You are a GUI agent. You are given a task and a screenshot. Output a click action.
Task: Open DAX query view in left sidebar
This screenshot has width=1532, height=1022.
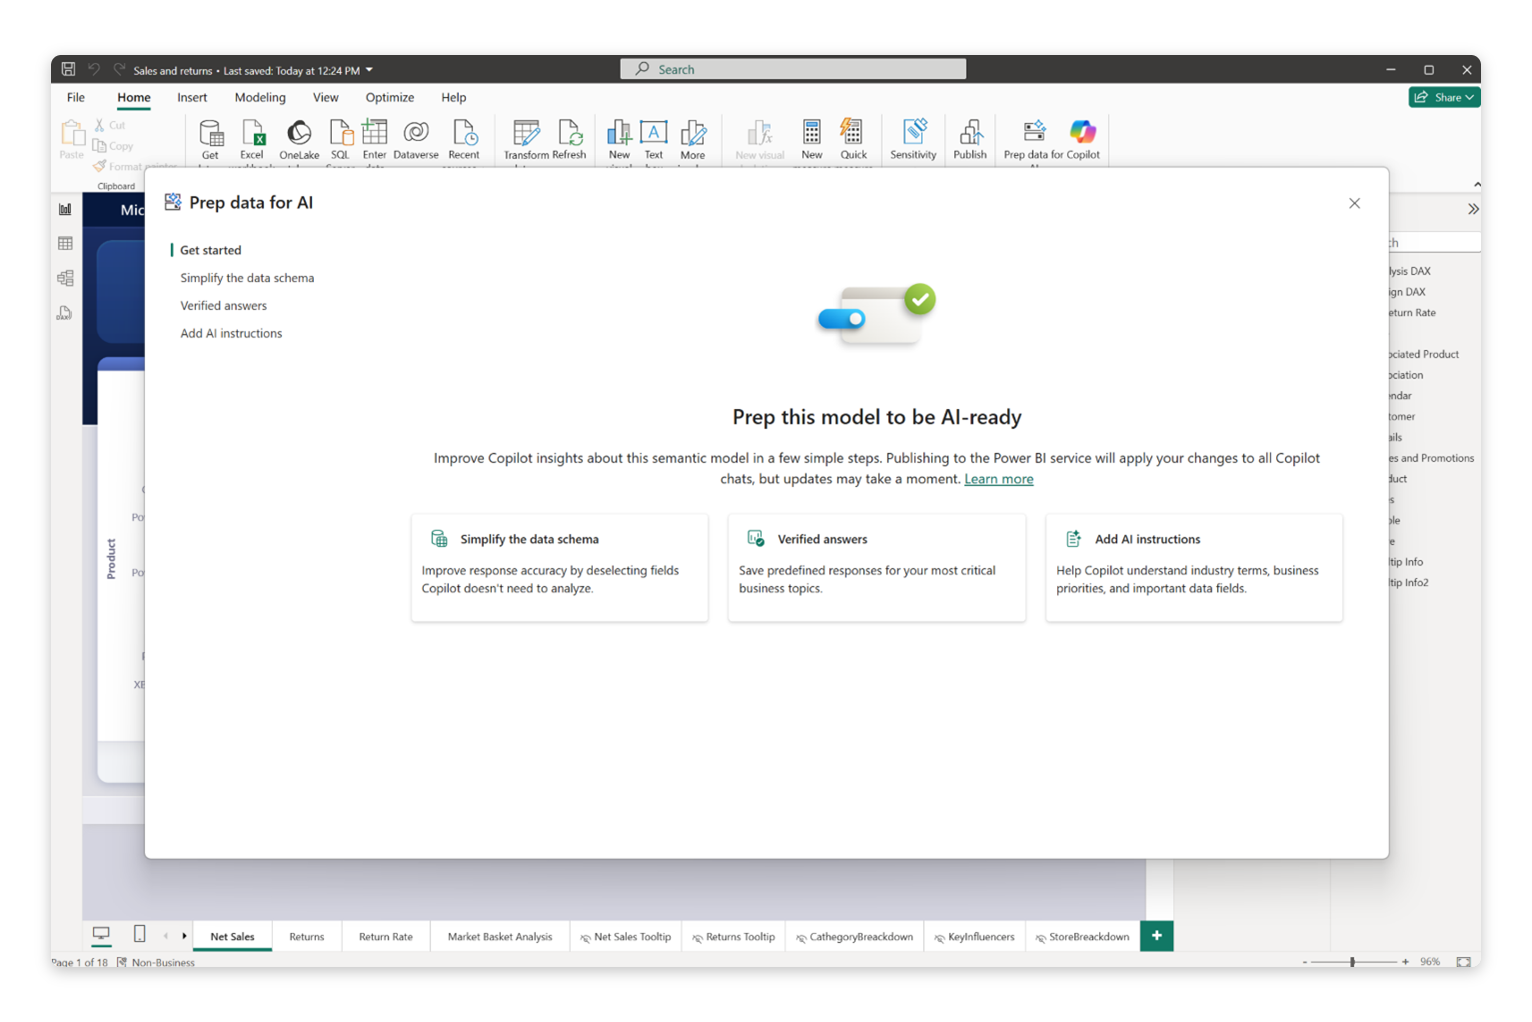(x=65, y=313)
